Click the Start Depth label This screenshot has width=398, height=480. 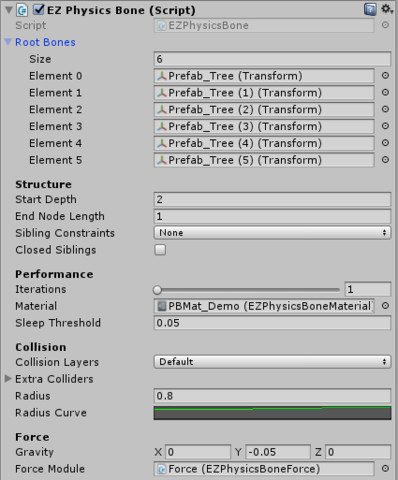click(x=46, y=199)
